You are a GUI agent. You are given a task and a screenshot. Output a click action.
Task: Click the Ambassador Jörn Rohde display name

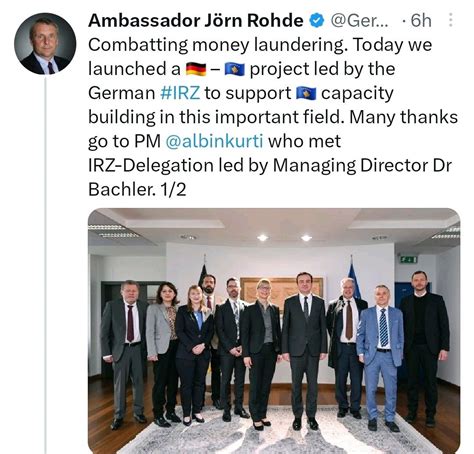pyautogui.click(x=196, y=21)
